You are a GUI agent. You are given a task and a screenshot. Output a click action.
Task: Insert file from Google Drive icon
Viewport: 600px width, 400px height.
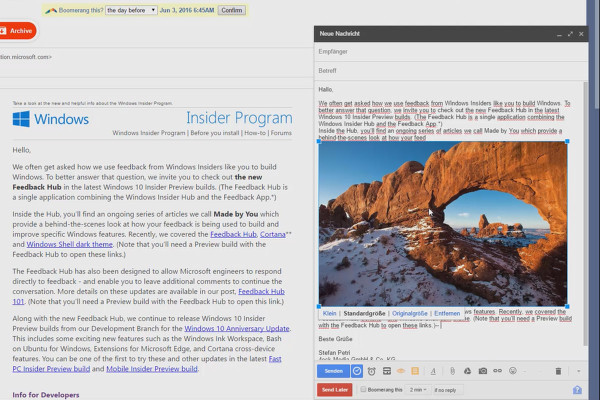[467, 371]
